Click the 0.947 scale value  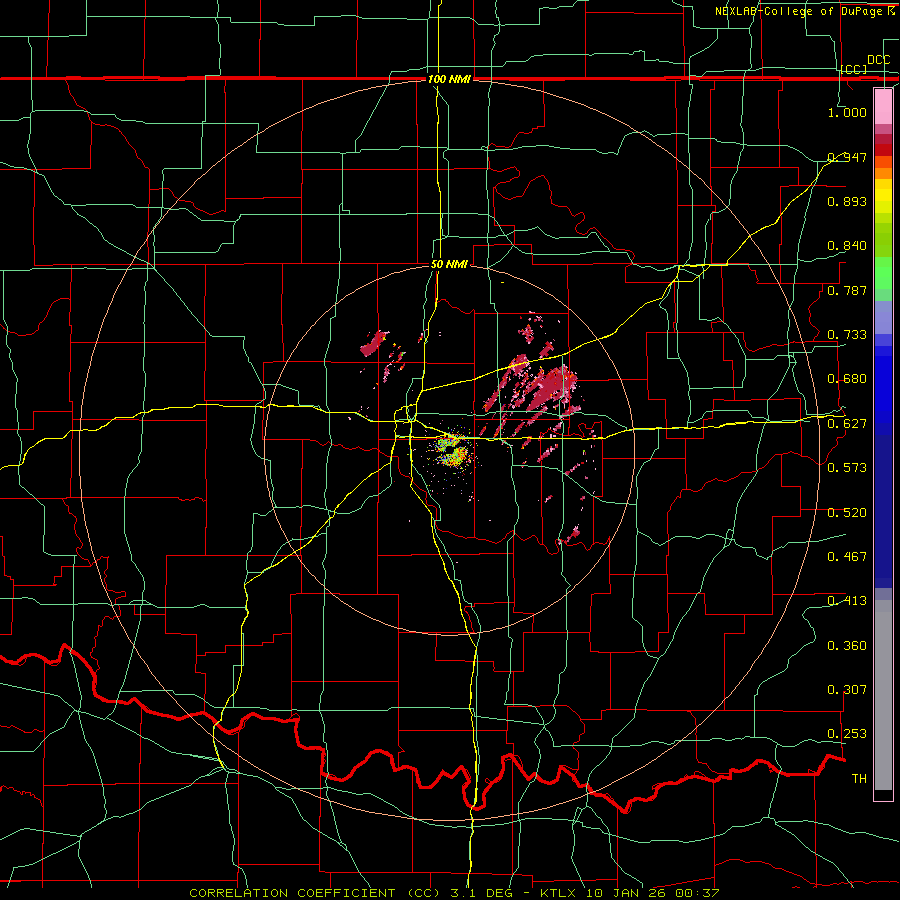[x=847, y=157]
